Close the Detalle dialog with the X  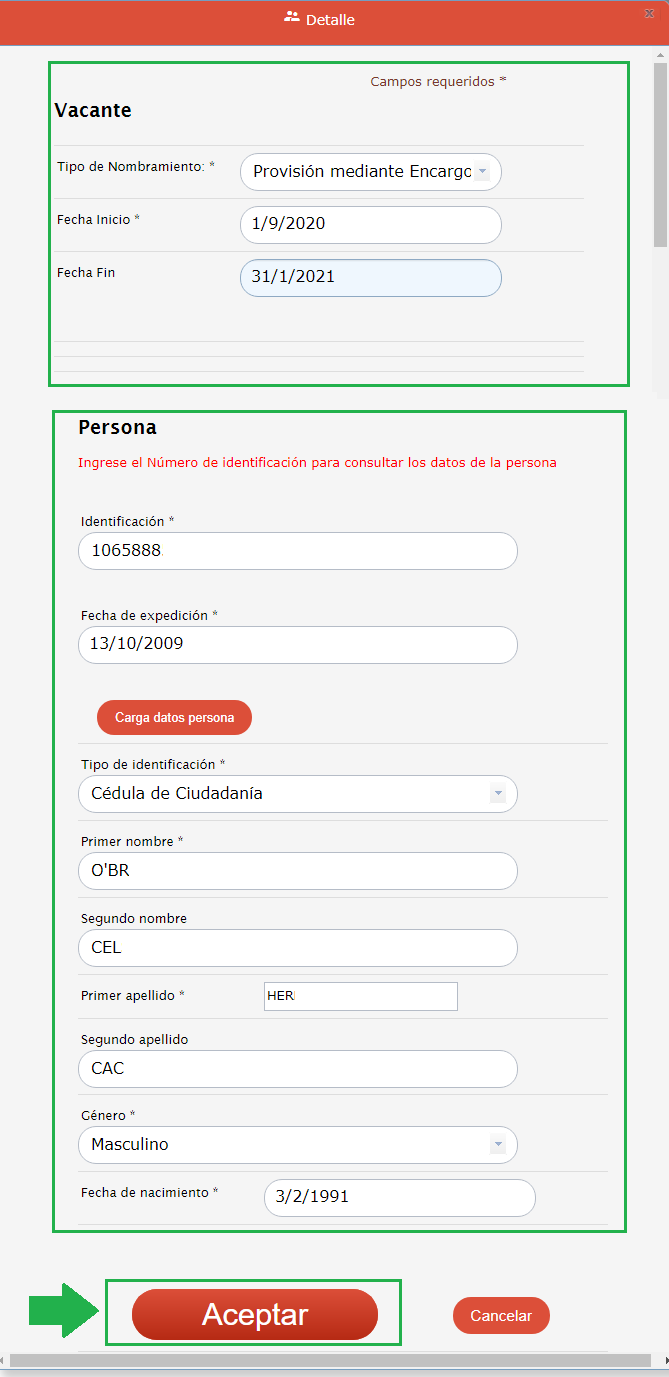click(648, 14)
